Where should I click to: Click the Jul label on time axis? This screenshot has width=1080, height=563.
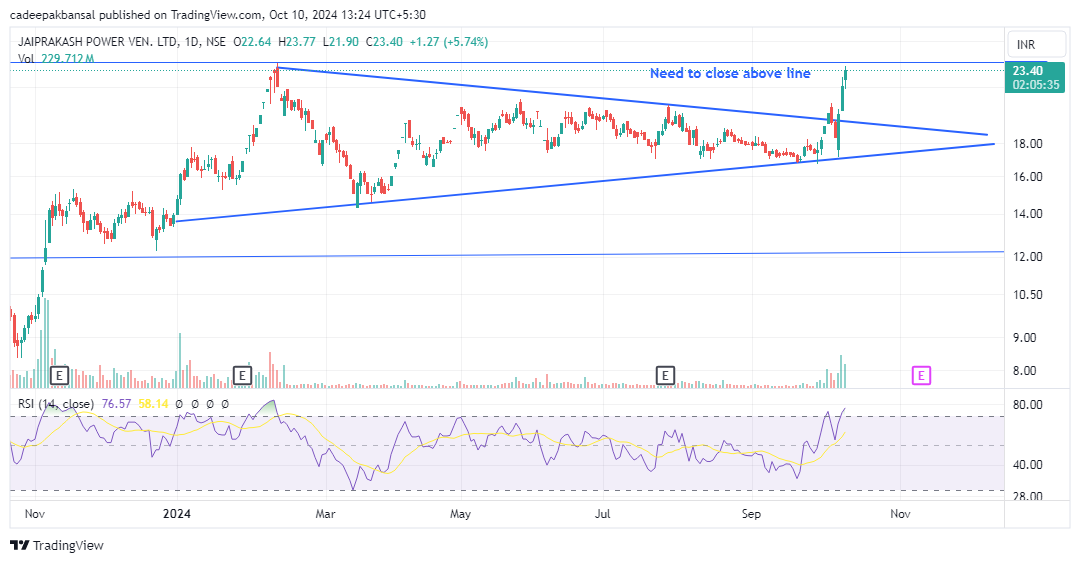[x=603, y=514]
